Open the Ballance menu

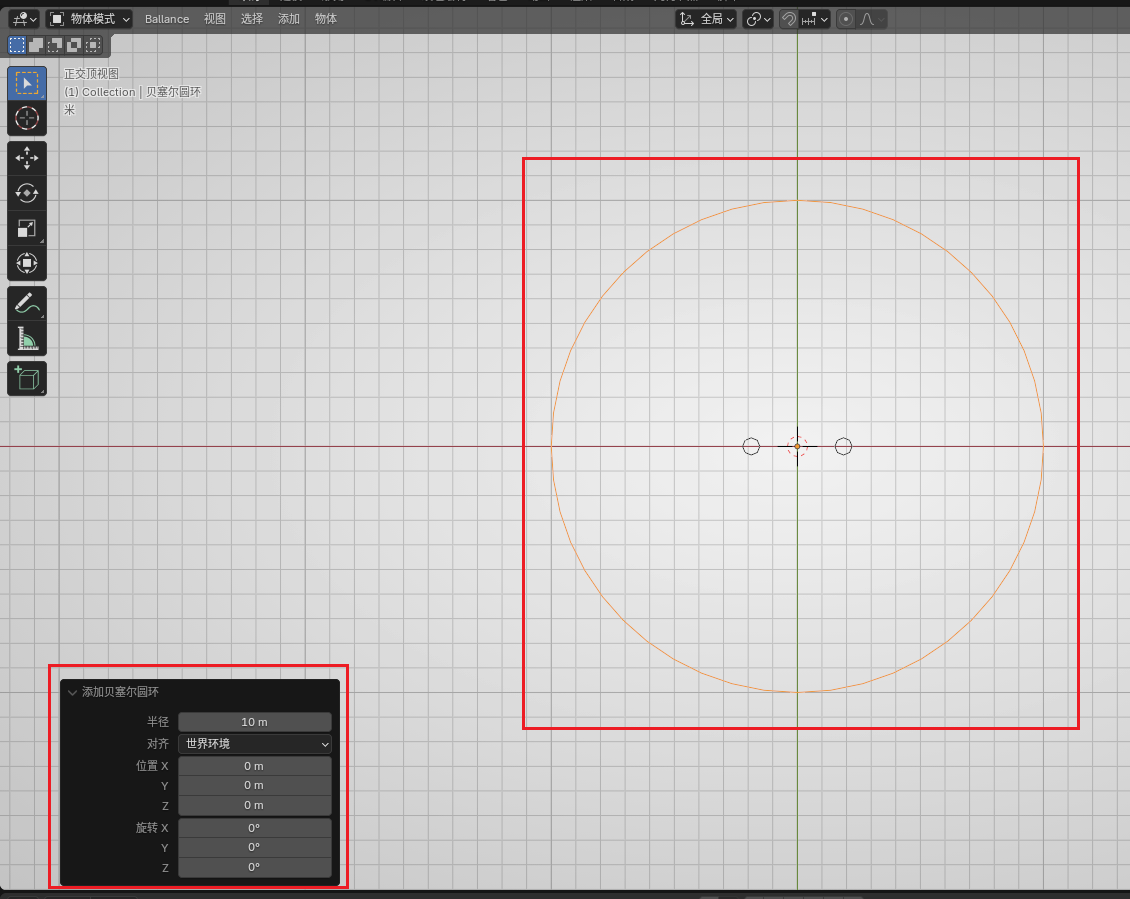coord(166,19)
